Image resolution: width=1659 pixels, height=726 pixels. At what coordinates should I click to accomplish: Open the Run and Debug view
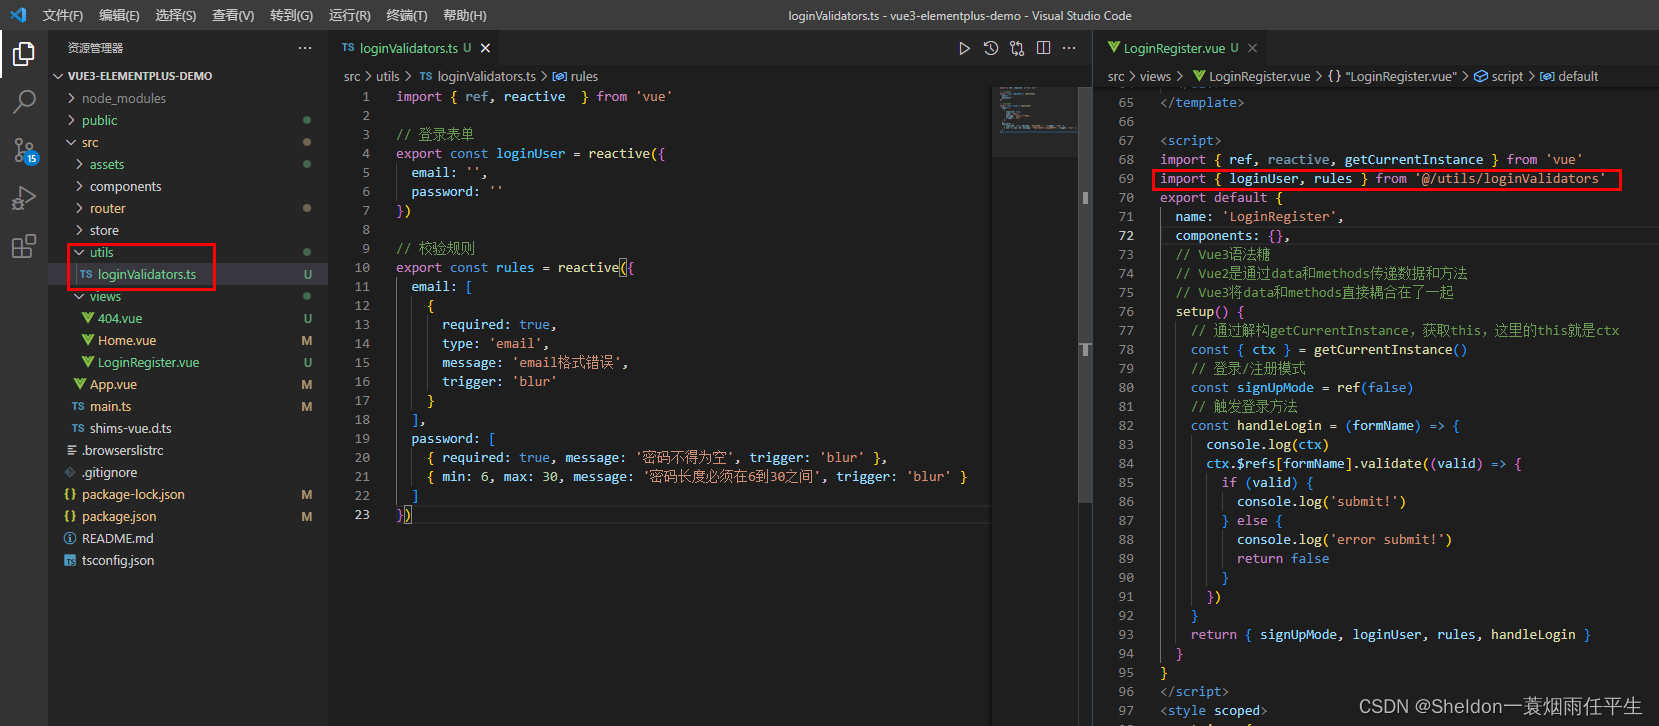(x=24, y=198)
